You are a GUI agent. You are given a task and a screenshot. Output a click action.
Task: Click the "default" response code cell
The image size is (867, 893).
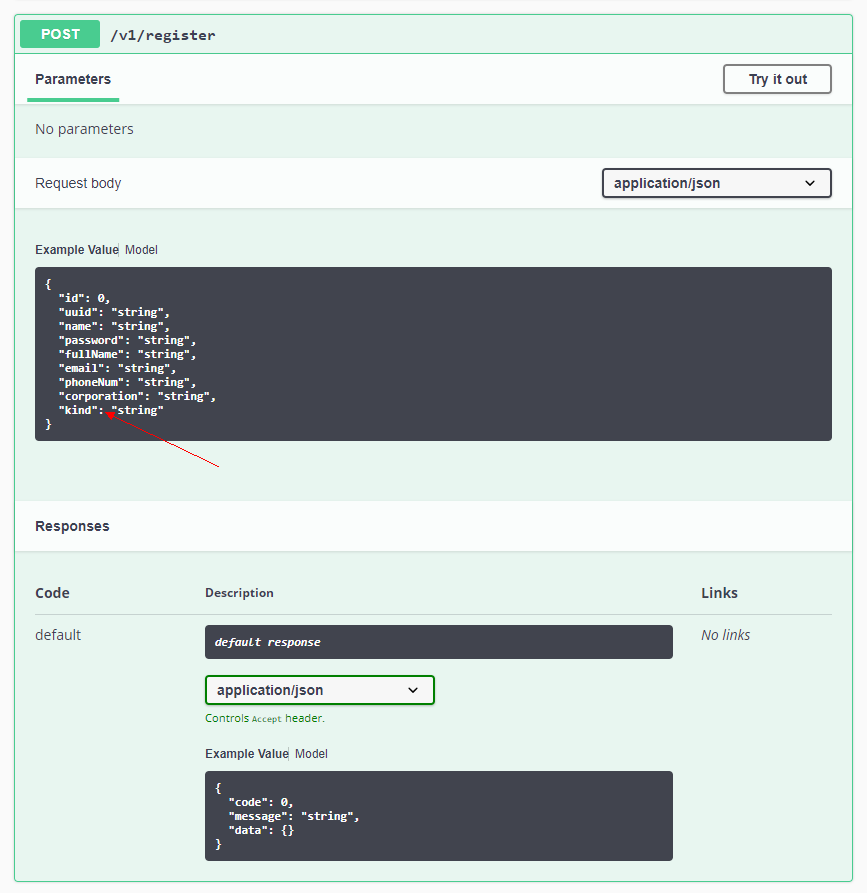58,635
